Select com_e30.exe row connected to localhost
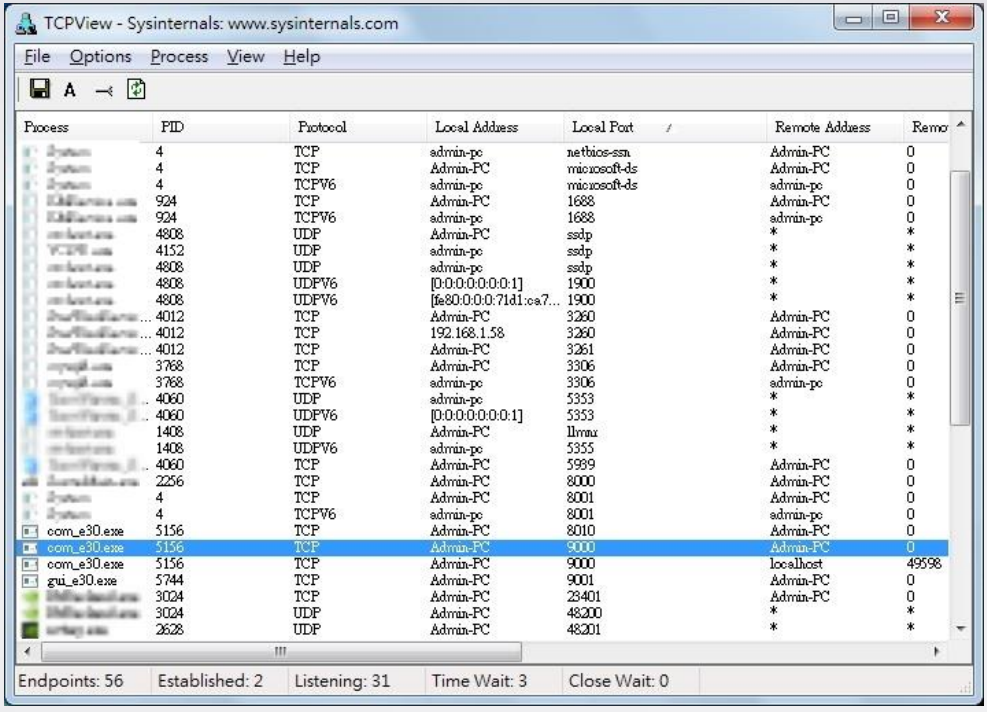This screenshot has height=712, width=987. (482, 563)
